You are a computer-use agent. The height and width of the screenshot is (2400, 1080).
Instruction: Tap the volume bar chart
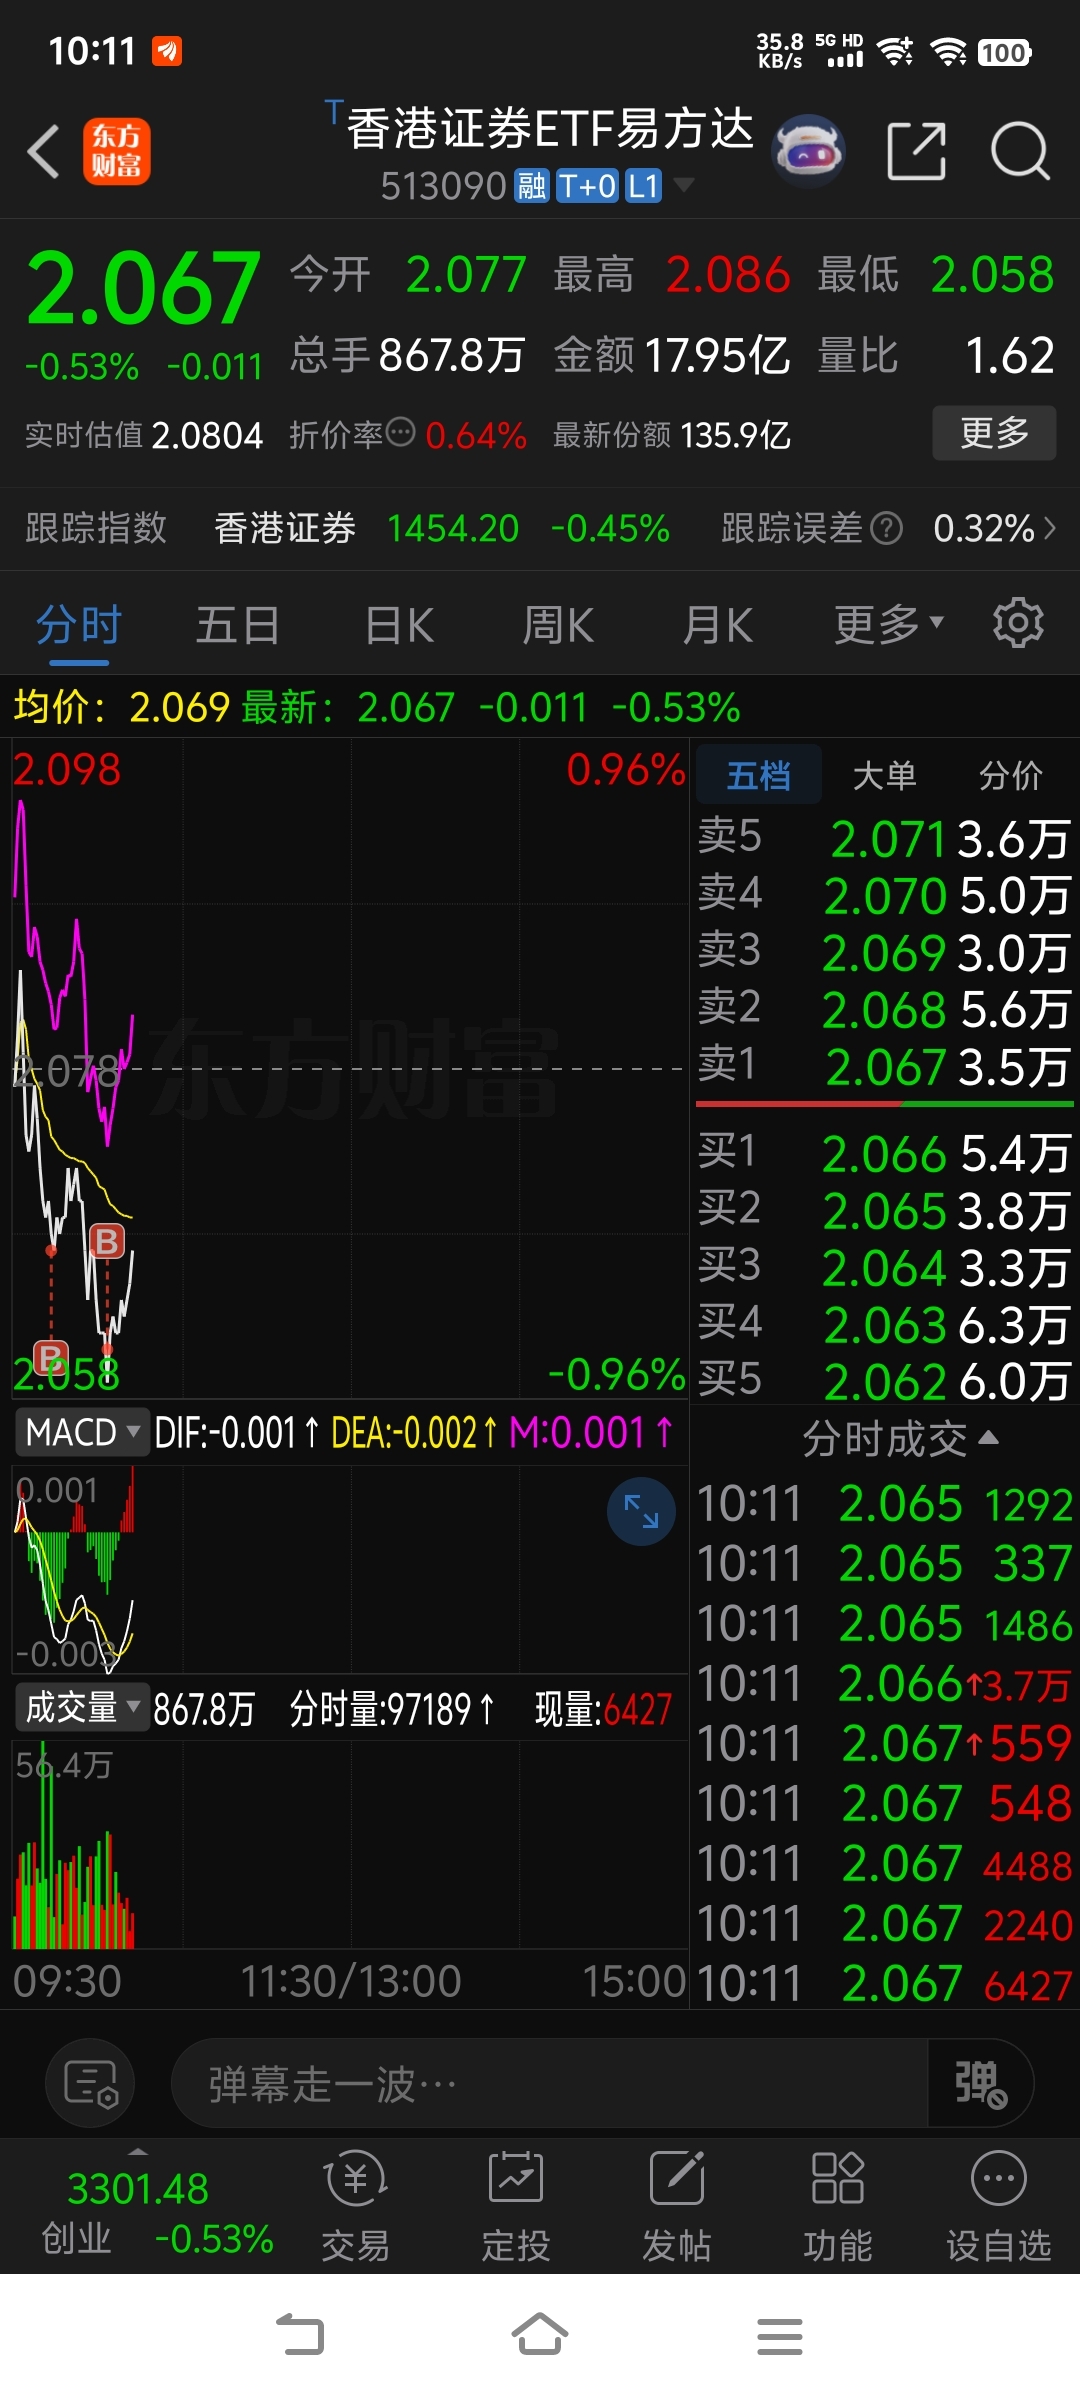click(350, 1845)
